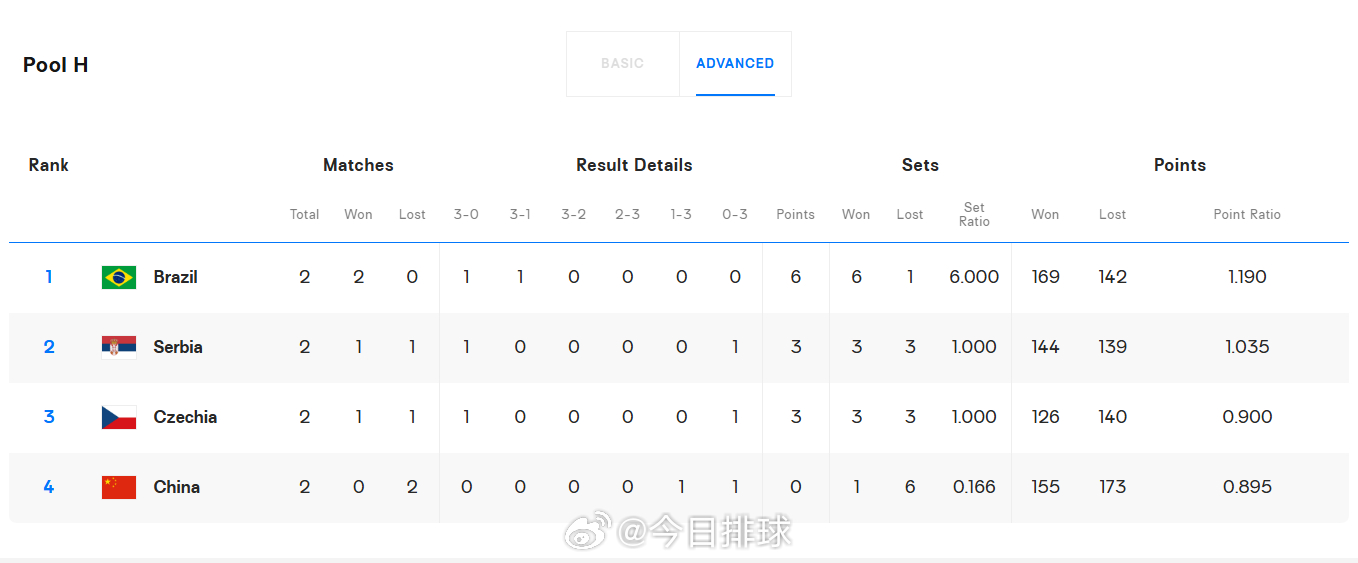Click the 3-0 column header
Viewport: 1358px width, 563px height.
click(x=466, y=214)
